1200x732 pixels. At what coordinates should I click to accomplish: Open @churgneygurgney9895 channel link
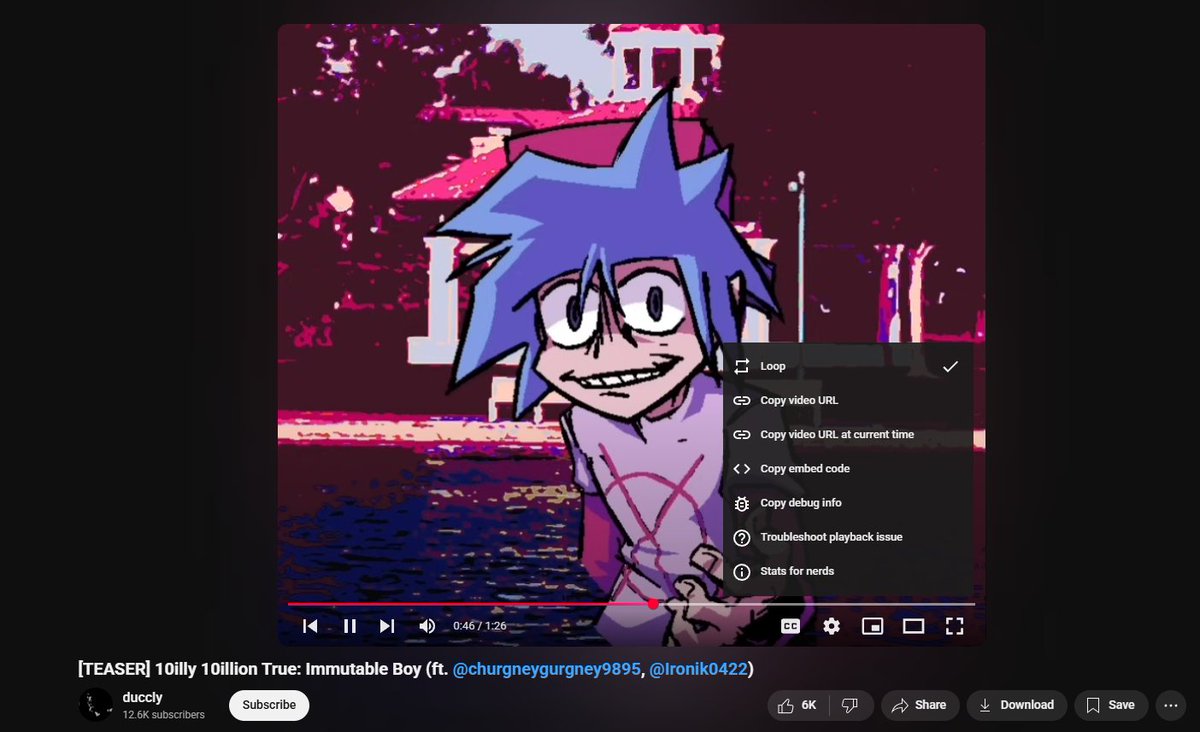coord(546,669)
